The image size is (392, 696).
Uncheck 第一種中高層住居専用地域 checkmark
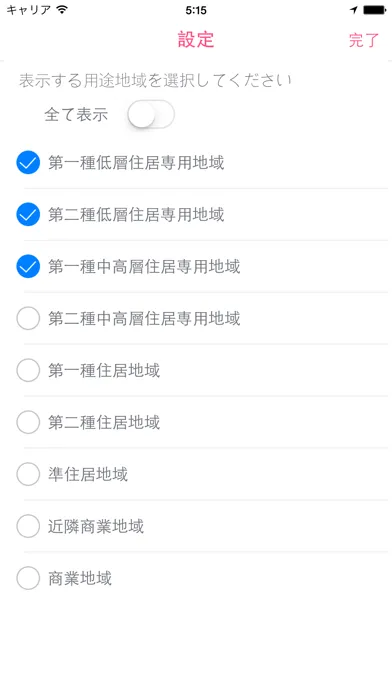(x=28, y=266)
